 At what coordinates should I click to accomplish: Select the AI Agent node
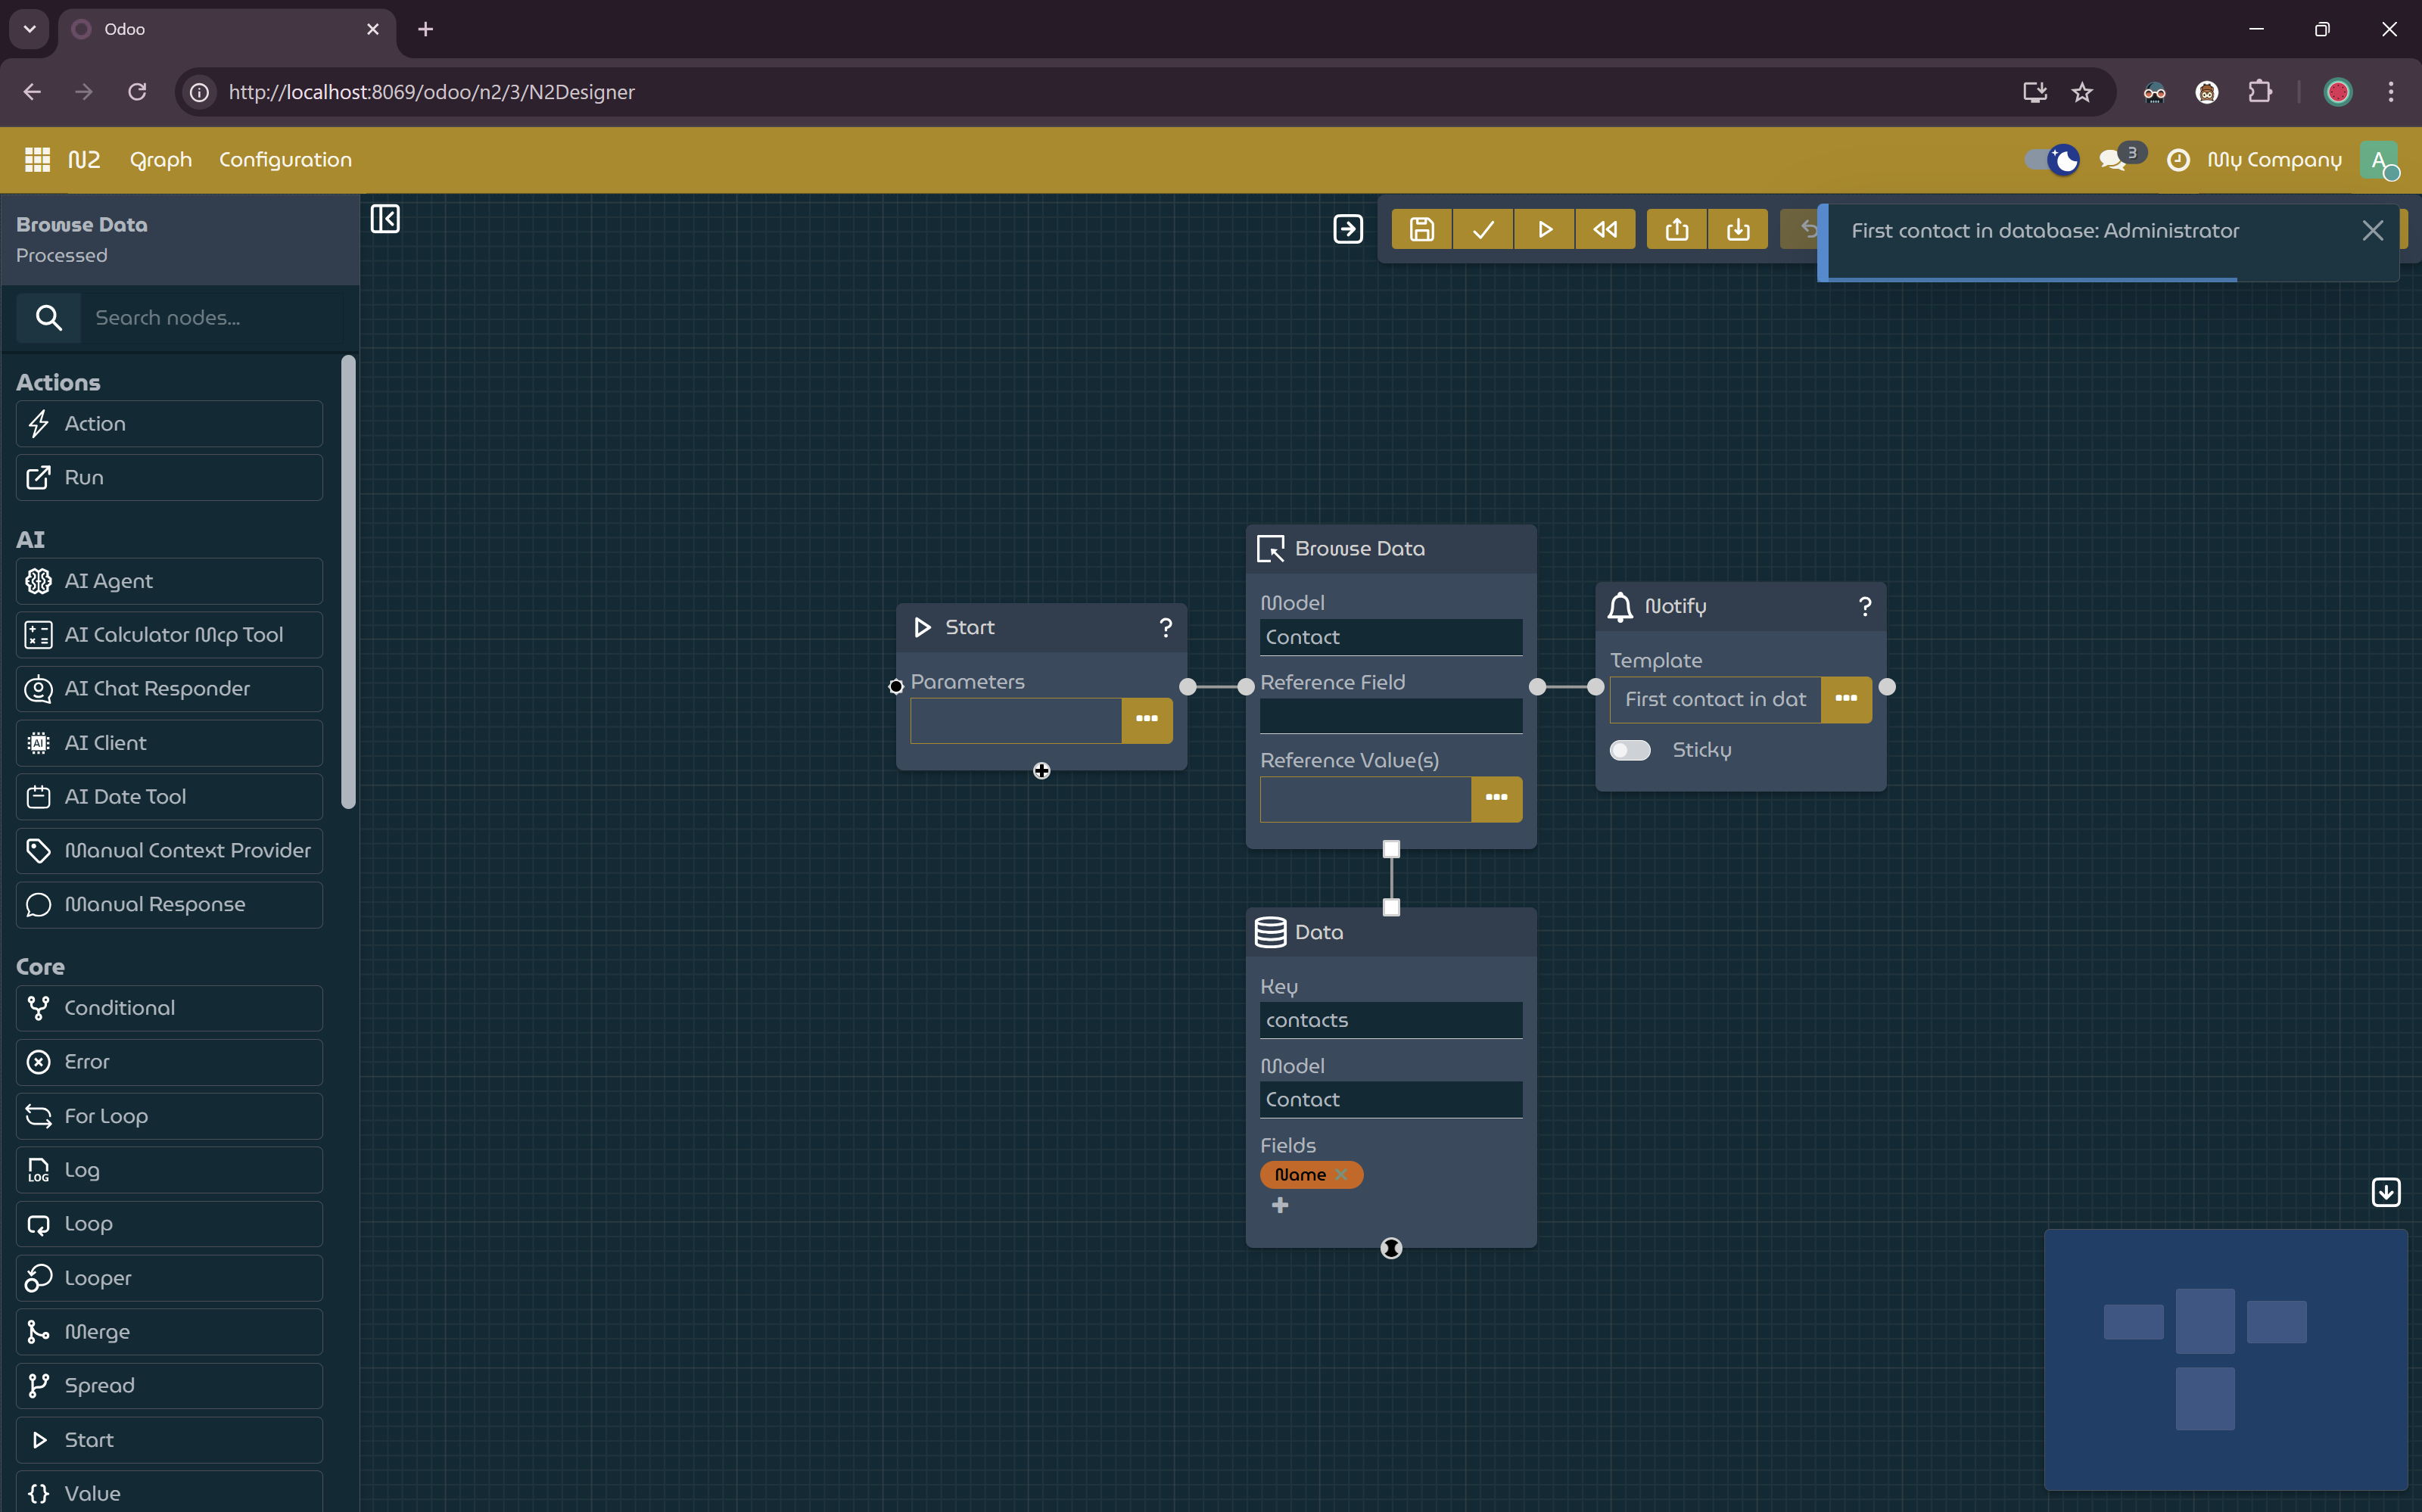pos(169,581)
